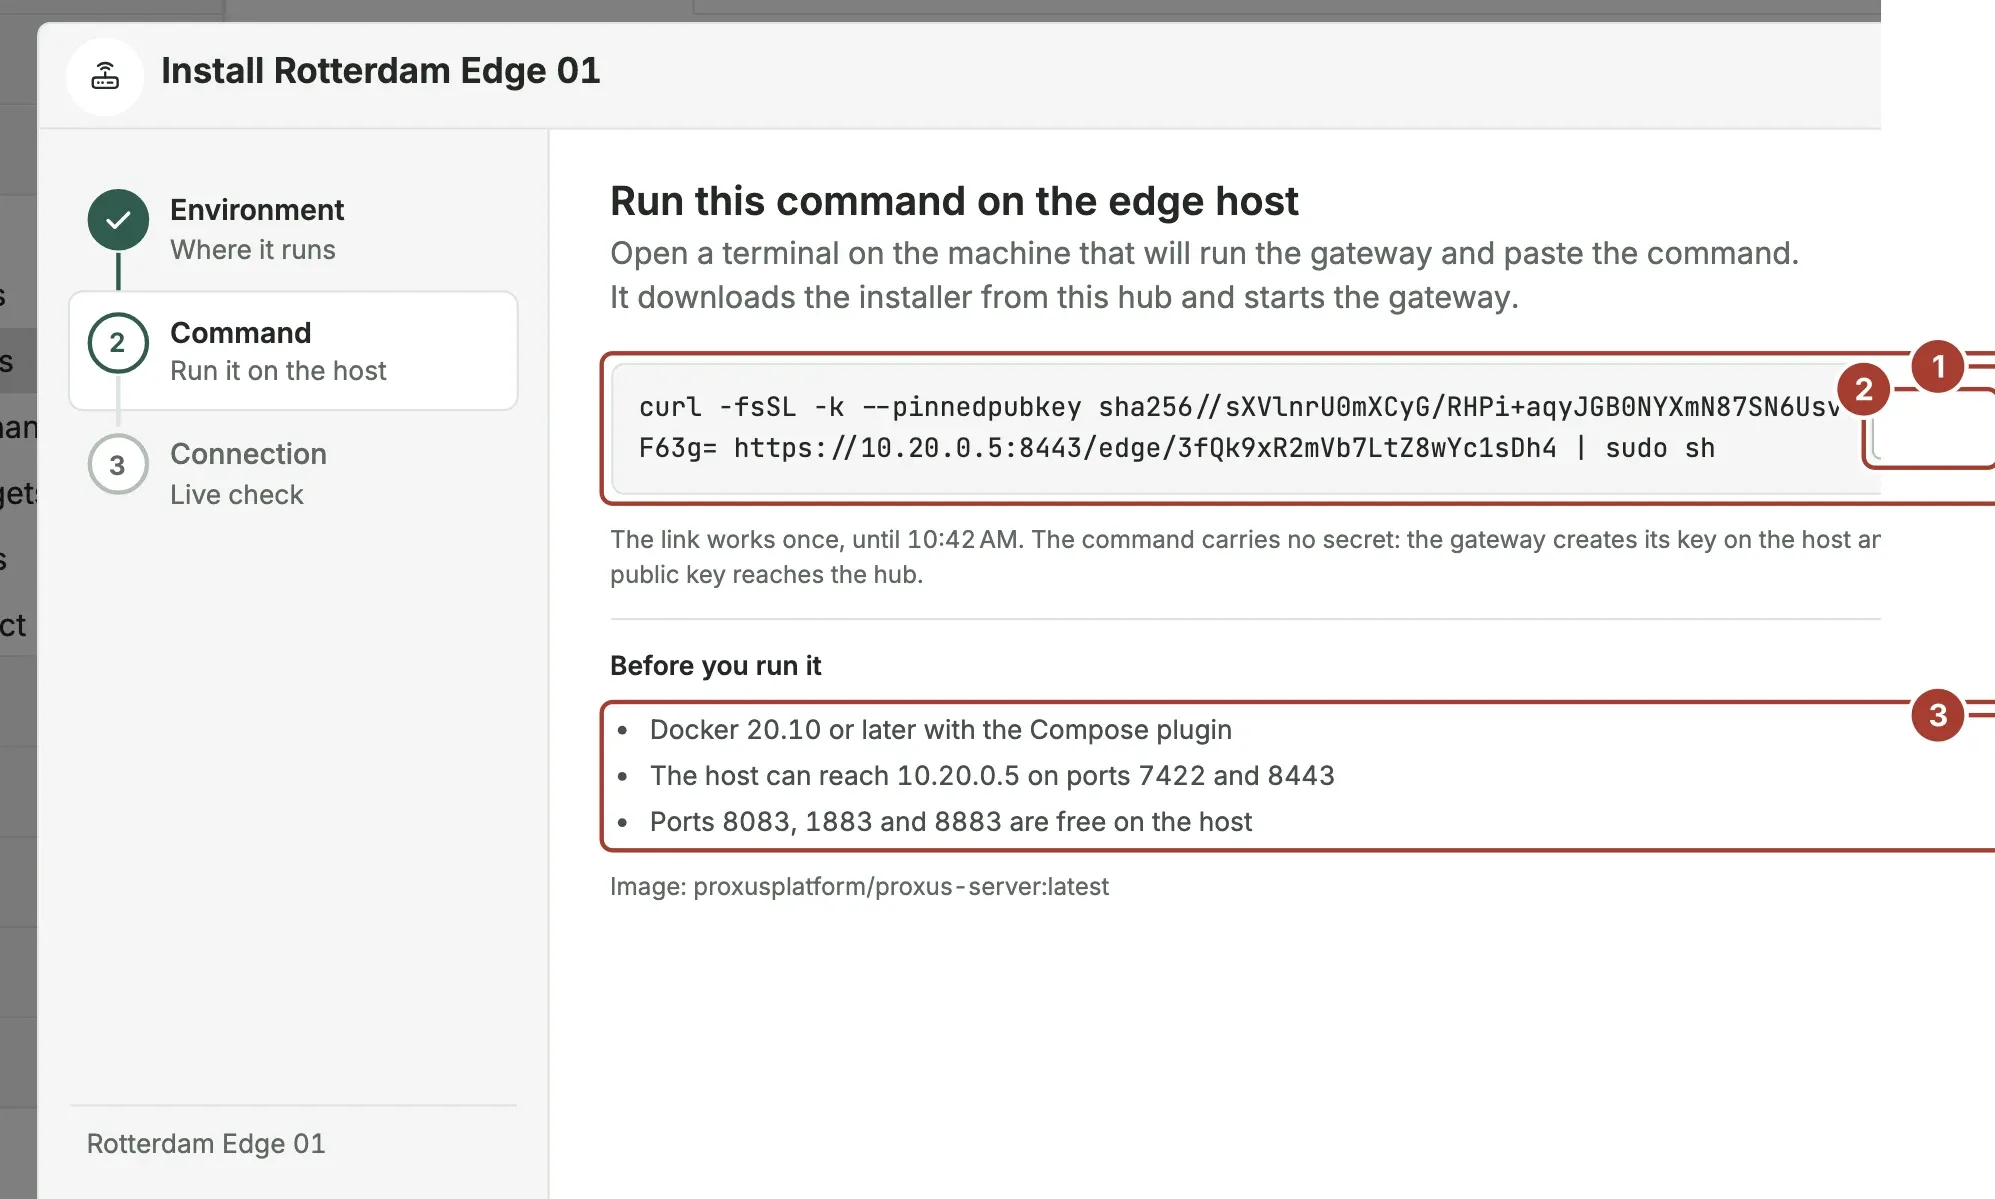1995x1199 pixels.
Task: Click the 'Live check' subtitle
Action: (x=237, y=495)
